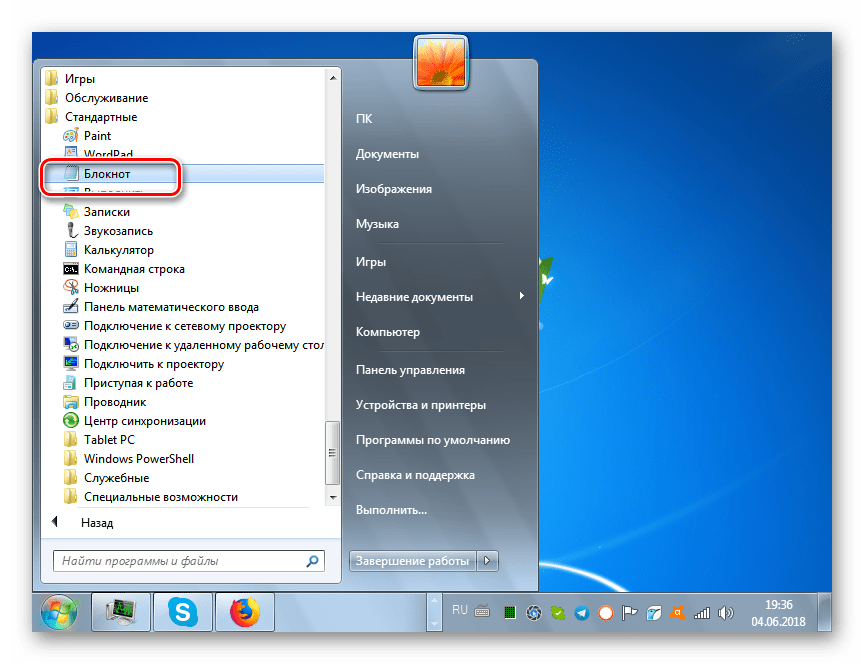Viewport: 864px width, 664px height.
Task: Open the Музыка library
Action: [377, 224]
